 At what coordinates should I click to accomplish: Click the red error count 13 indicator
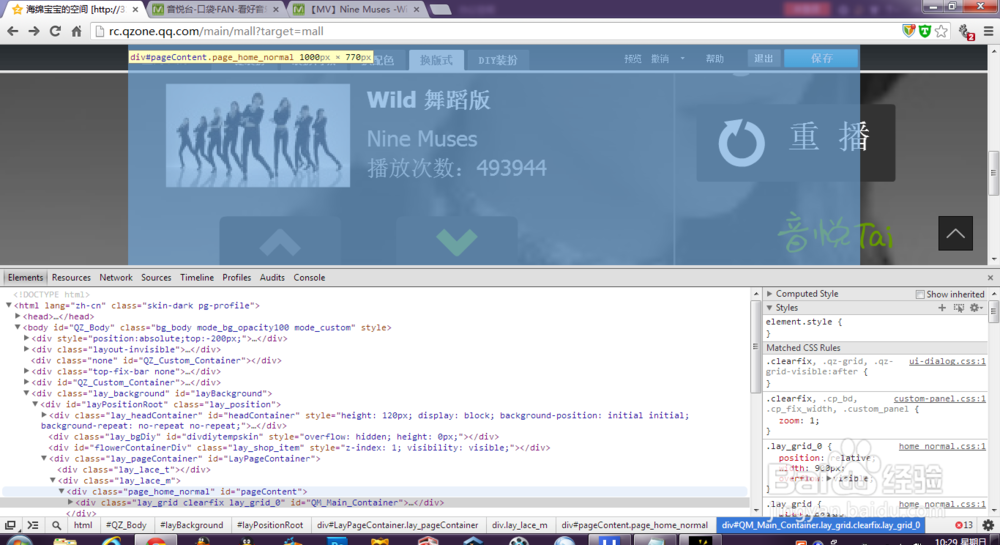point(964,525)
